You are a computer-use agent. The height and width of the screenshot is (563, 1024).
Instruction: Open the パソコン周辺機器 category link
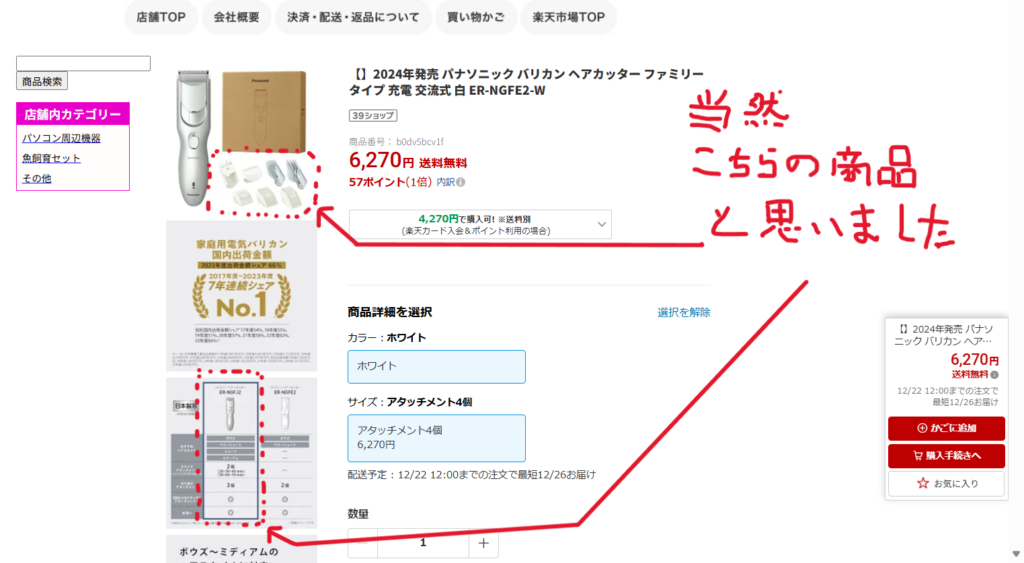point(61,138)
